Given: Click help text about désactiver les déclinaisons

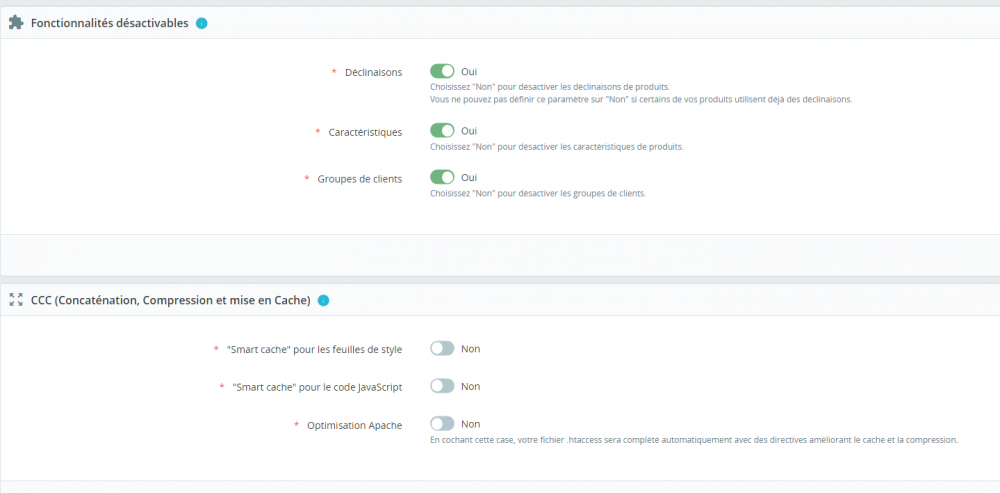Looking at the screenshot, I should pos(549,87).
